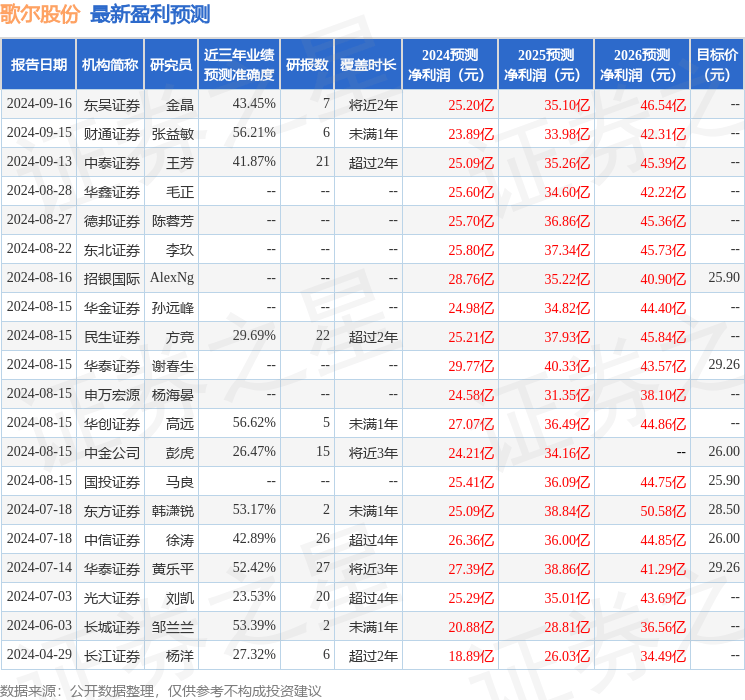745x700 pixels.
Task: Click the 机构简称 column header
Action: coord(110,65)
